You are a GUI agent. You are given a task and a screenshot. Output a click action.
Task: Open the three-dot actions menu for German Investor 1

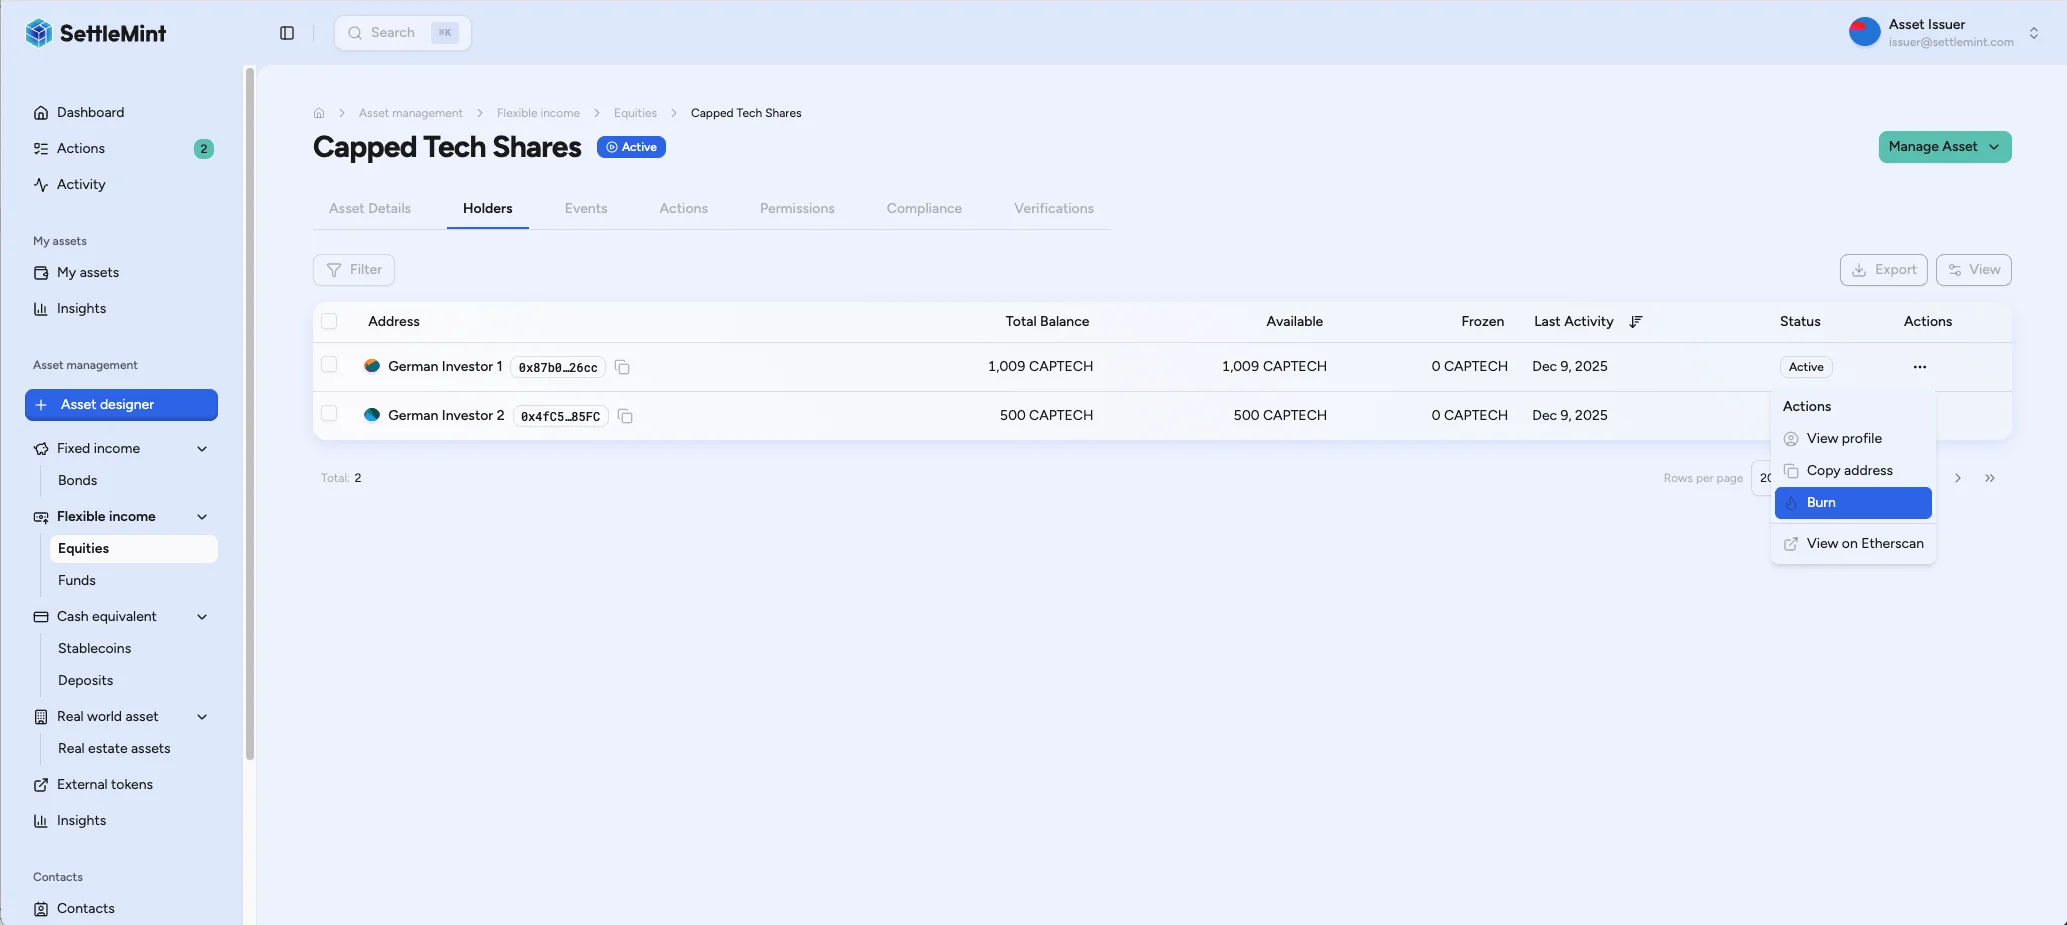1919,367
